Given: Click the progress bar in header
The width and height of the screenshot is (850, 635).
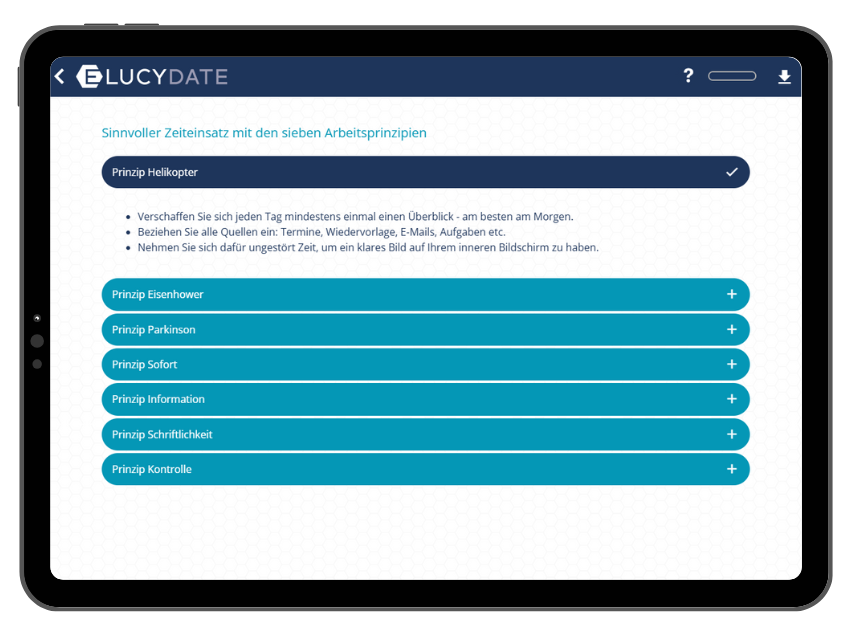Looking at the screenshot, I should click(x=732, y=76).
